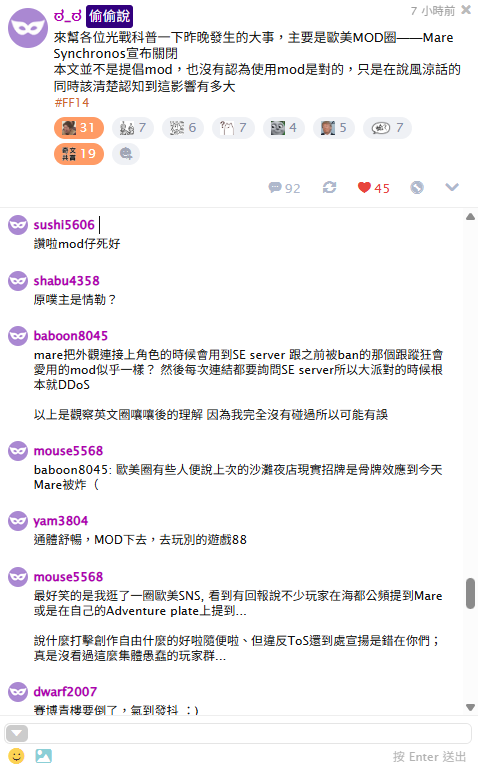Click the scrollbar up arrow
Image resolution: width=478 pixels, height=775 pixels.
pos(471,216)
